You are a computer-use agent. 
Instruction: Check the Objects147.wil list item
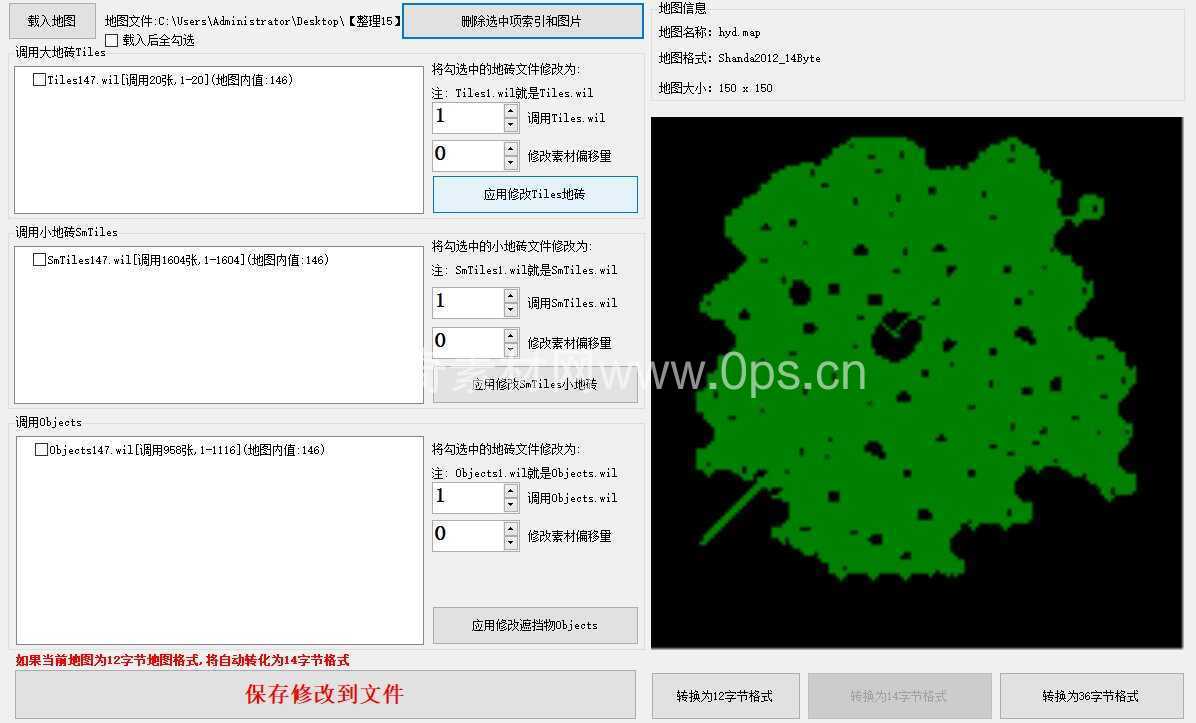click(41, 450)
